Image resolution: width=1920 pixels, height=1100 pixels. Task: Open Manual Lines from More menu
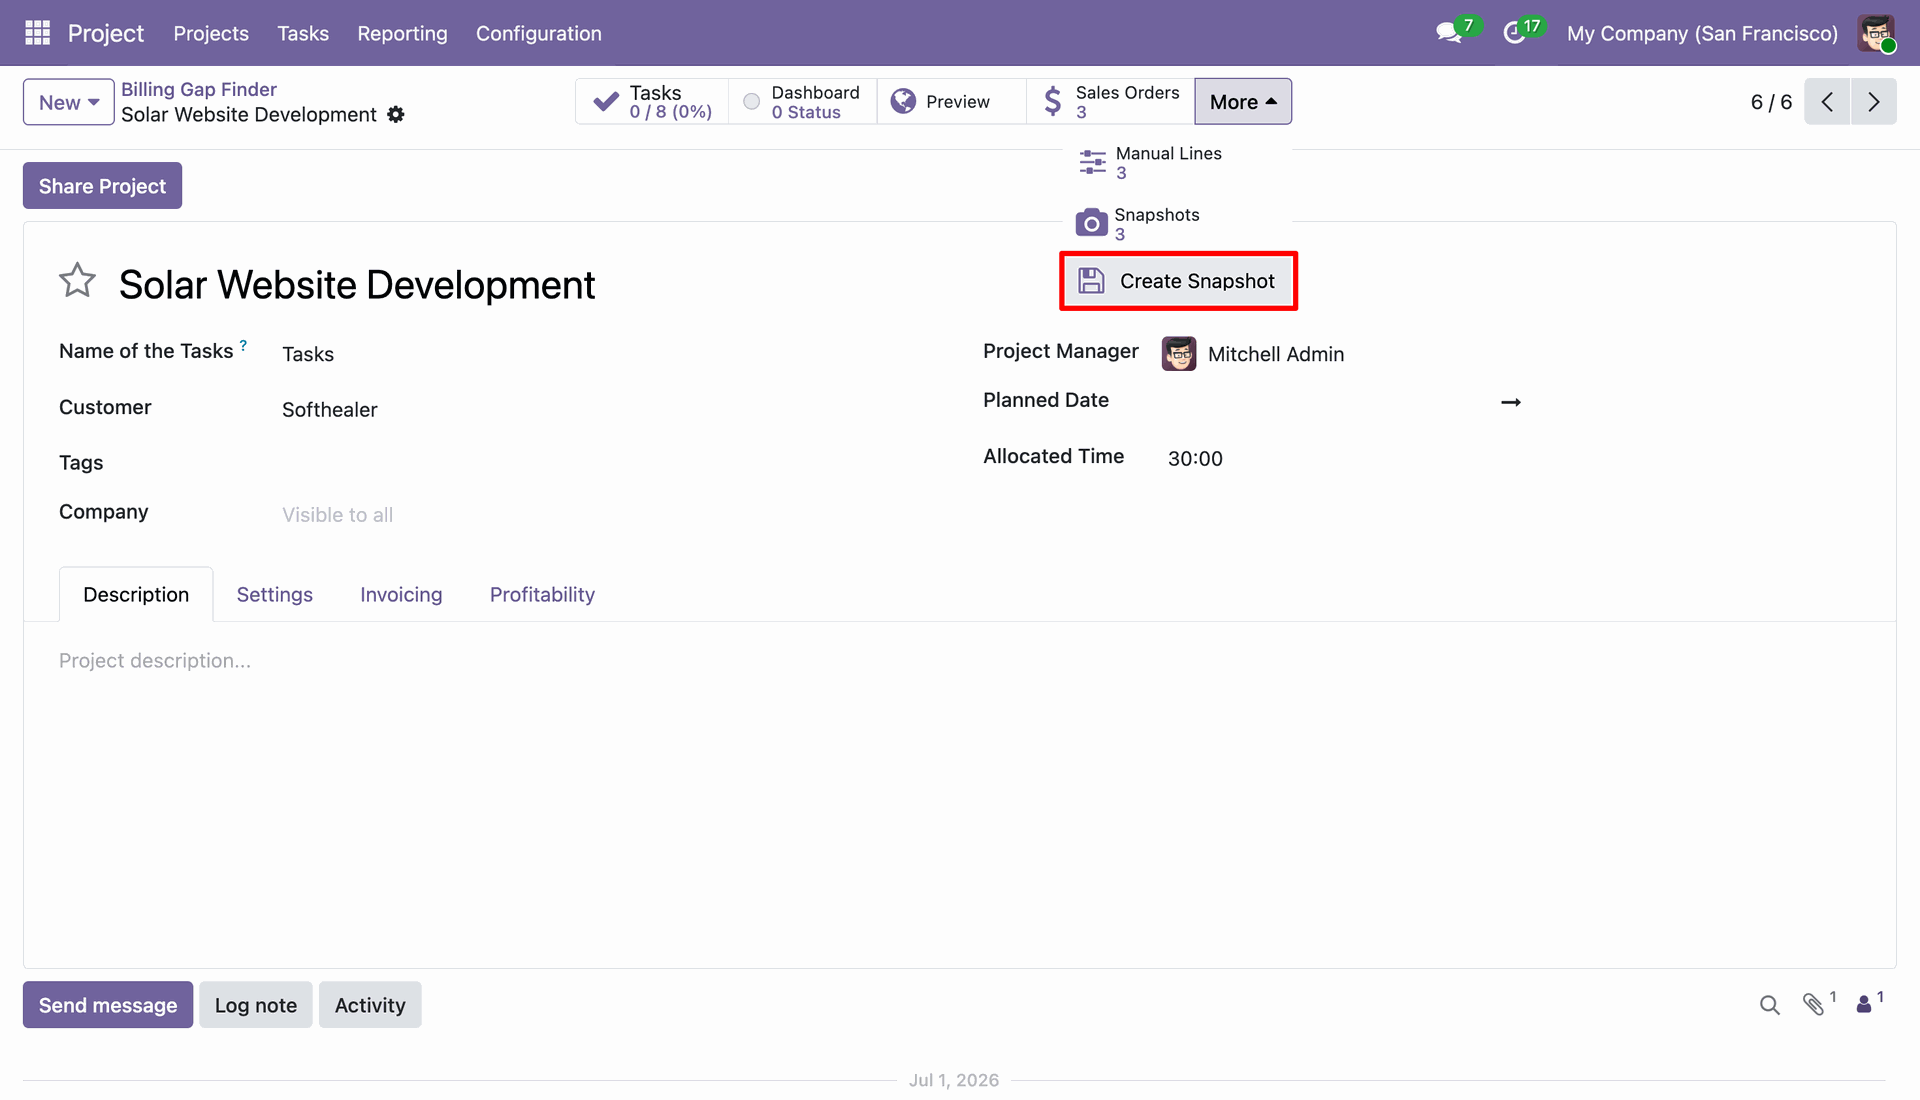(1177, 163)
